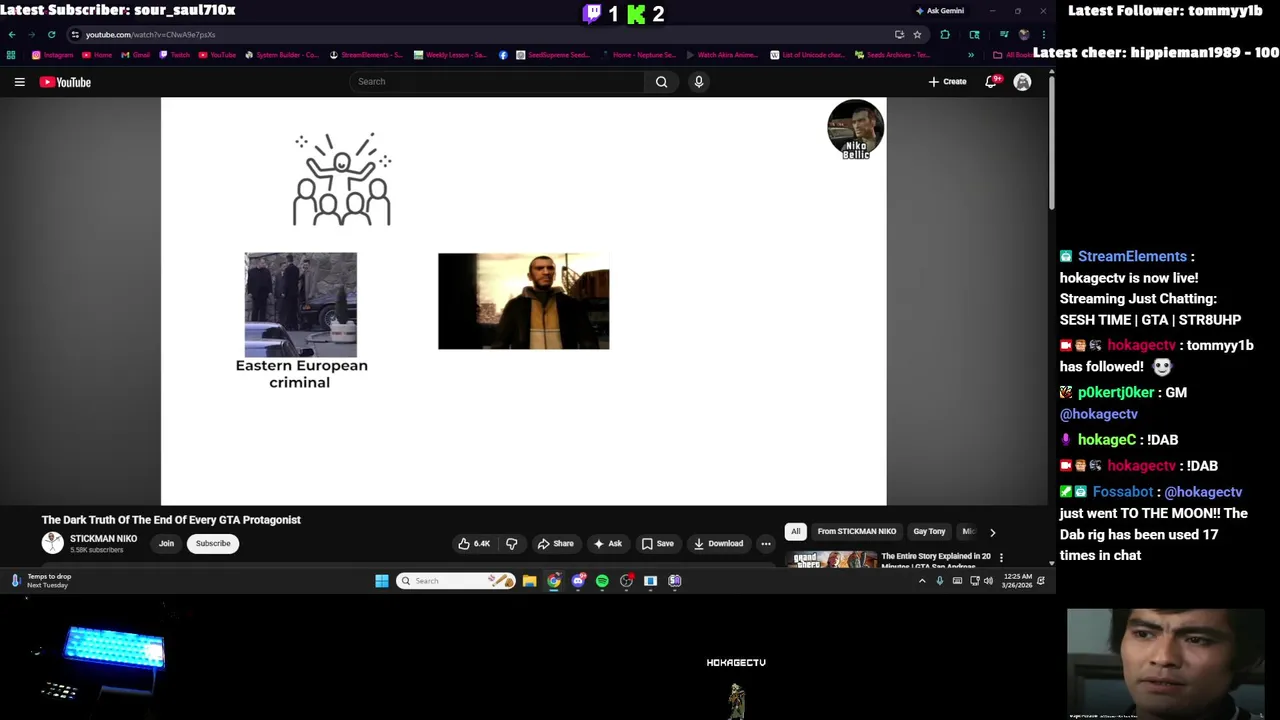Image resolution: width=1280 pixels, height=720 pixels.
Task: Select the From STICKMAN NIKO chip
Action: click(857, 532)
